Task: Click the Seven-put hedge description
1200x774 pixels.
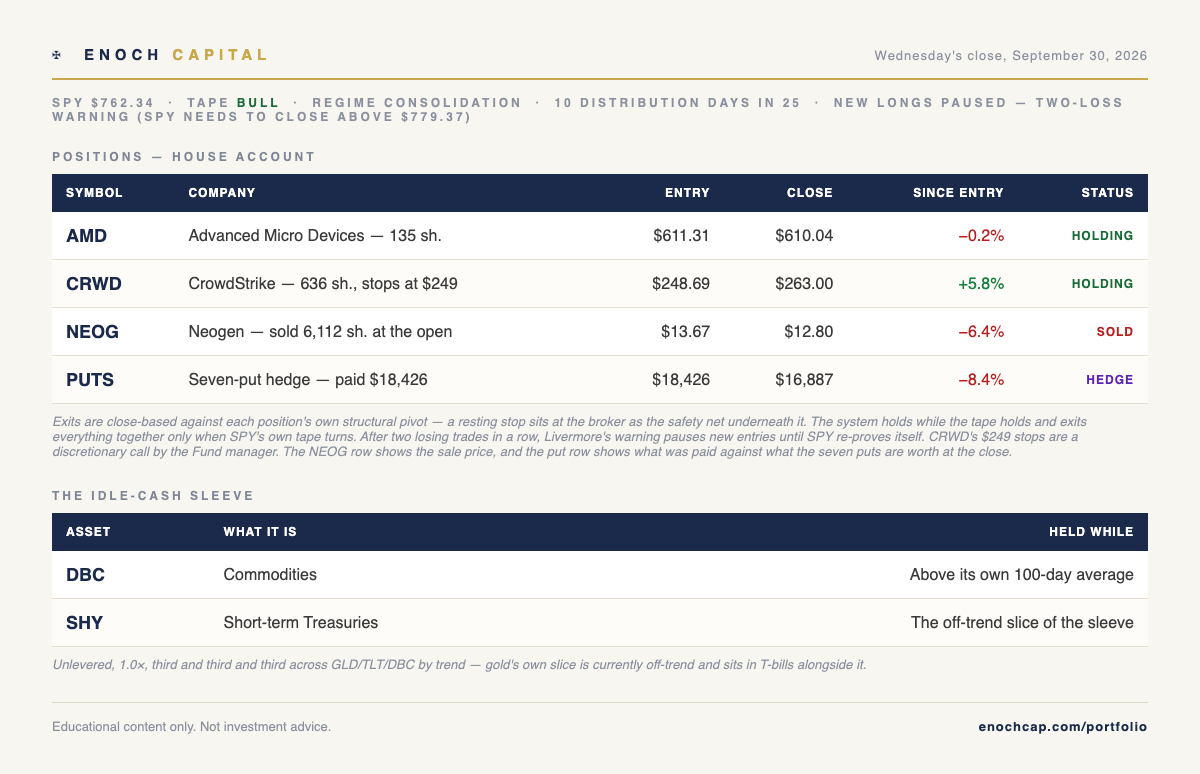Action: (x=308, y=380)
